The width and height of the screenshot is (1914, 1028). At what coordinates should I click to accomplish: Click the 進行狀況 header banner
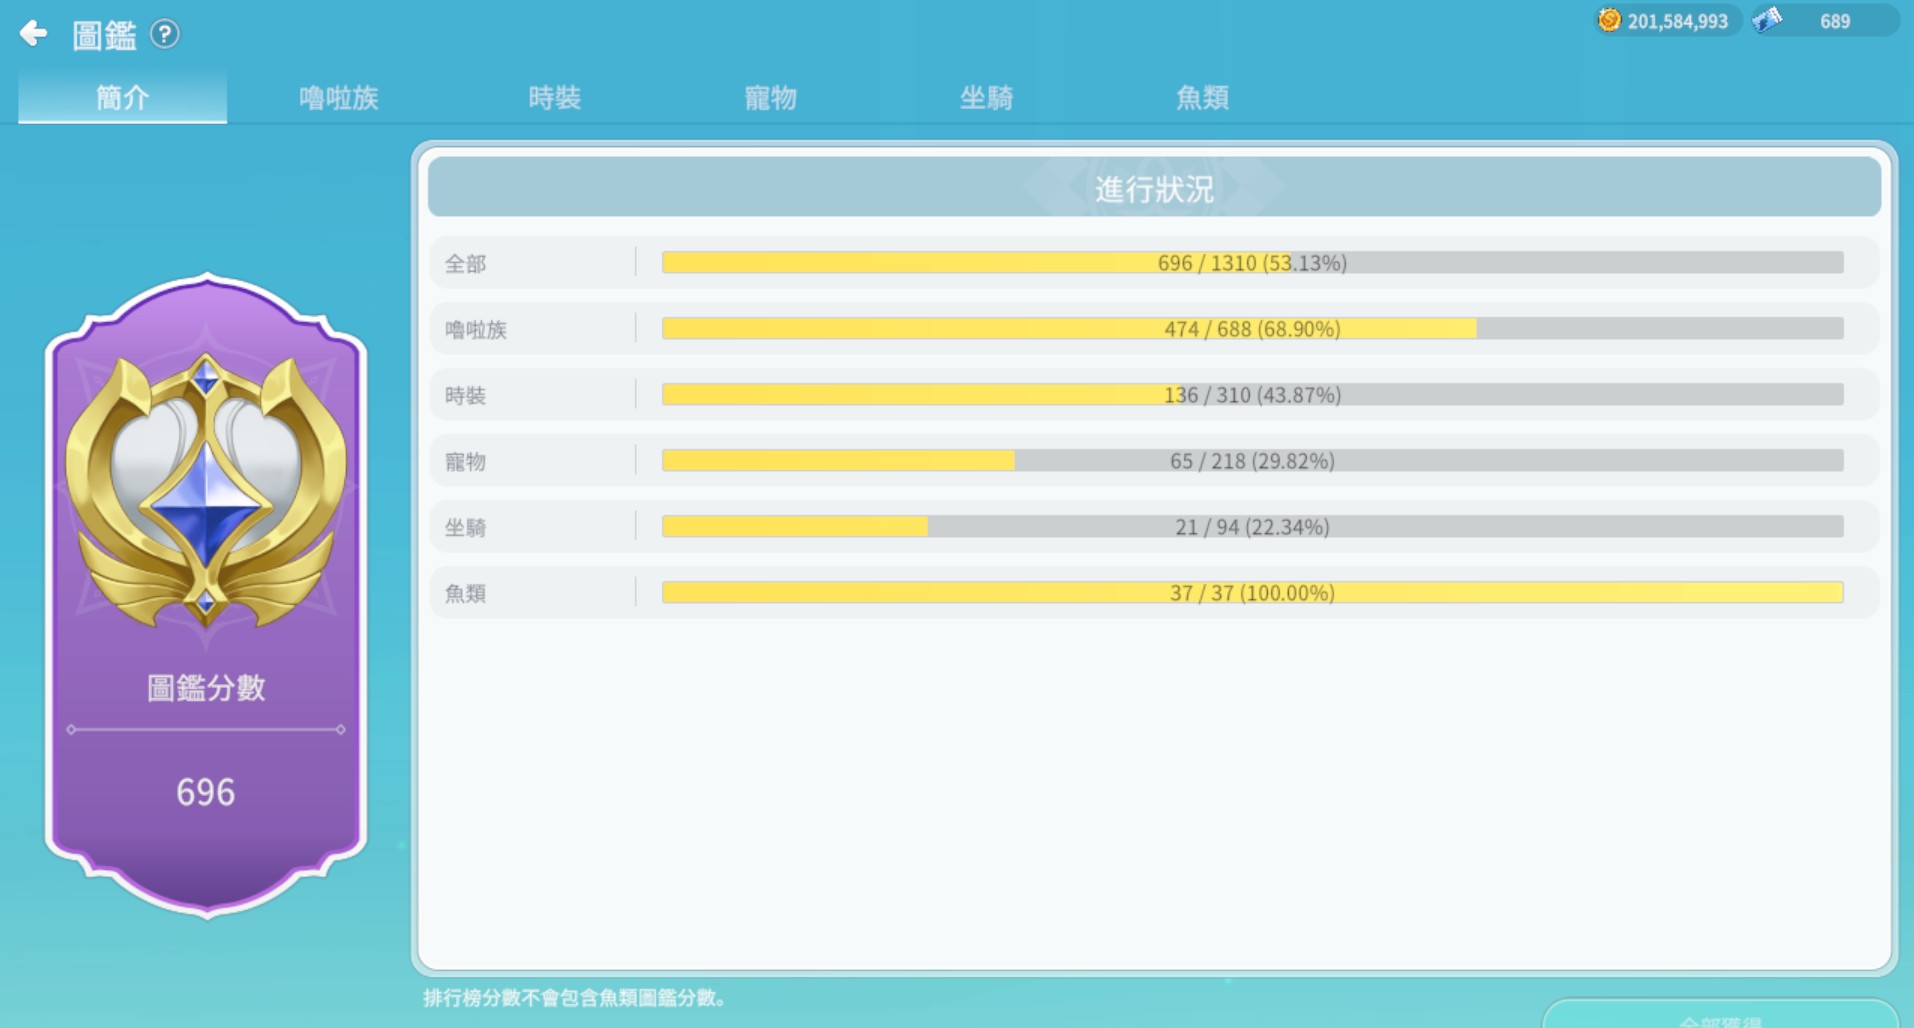1154,187
